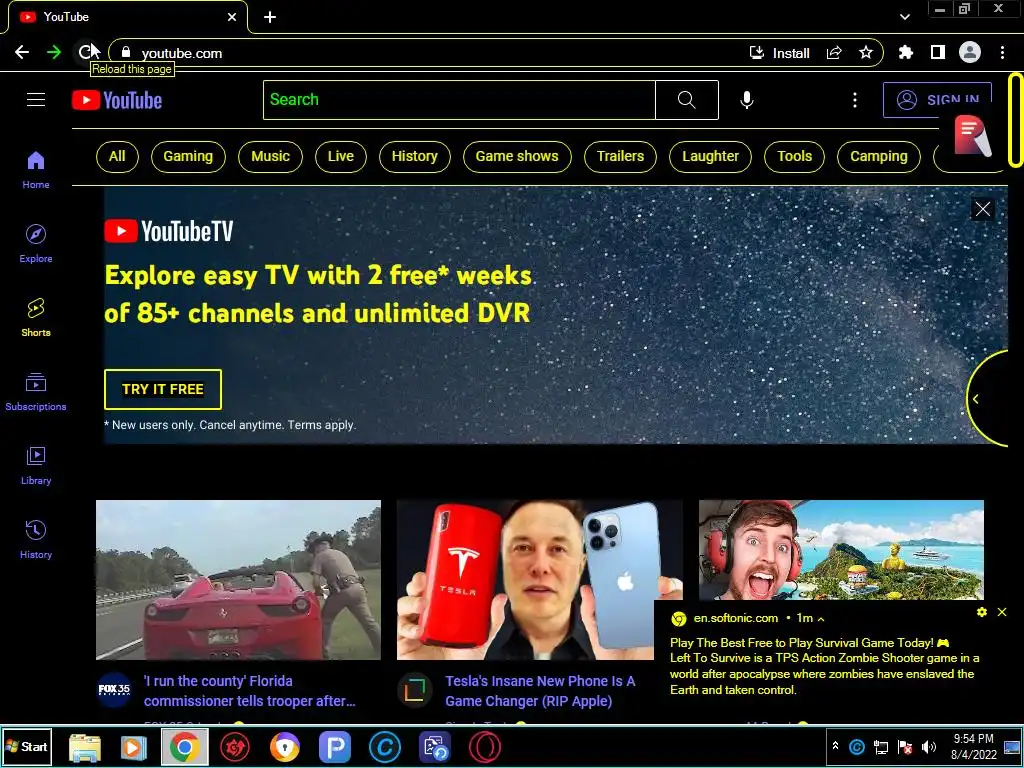
Task: Select the Trailers filter chip
Action: [620, 157]
